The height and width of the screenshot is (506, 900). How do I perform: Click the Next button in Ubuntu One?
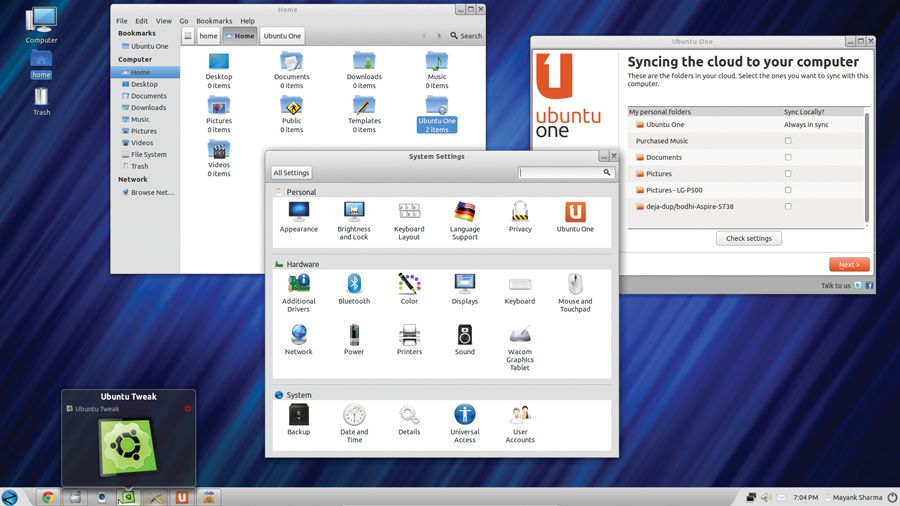(849, 264)
